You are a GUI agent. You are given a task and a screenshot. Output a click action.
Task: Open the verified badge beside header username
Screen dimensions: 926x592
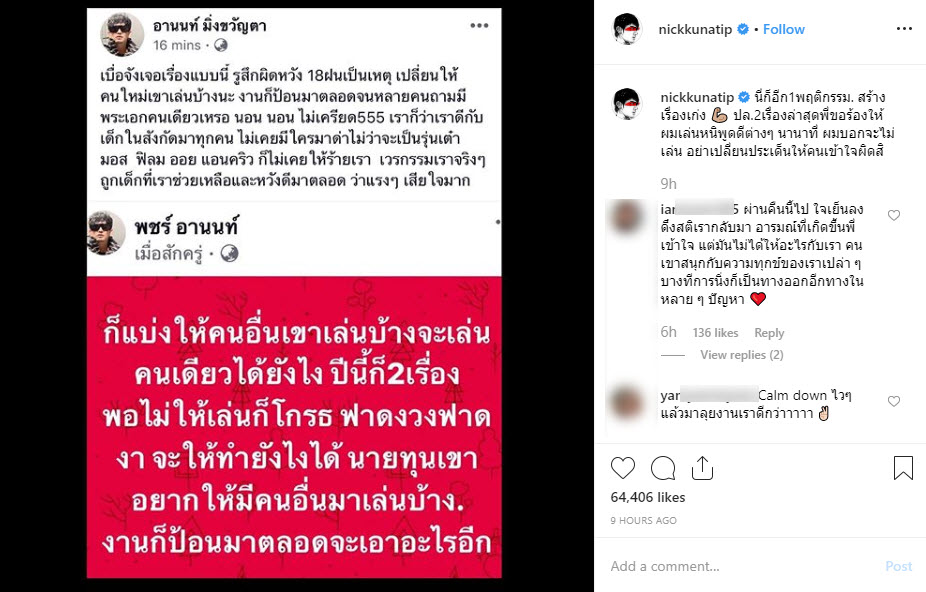point(744,29)
